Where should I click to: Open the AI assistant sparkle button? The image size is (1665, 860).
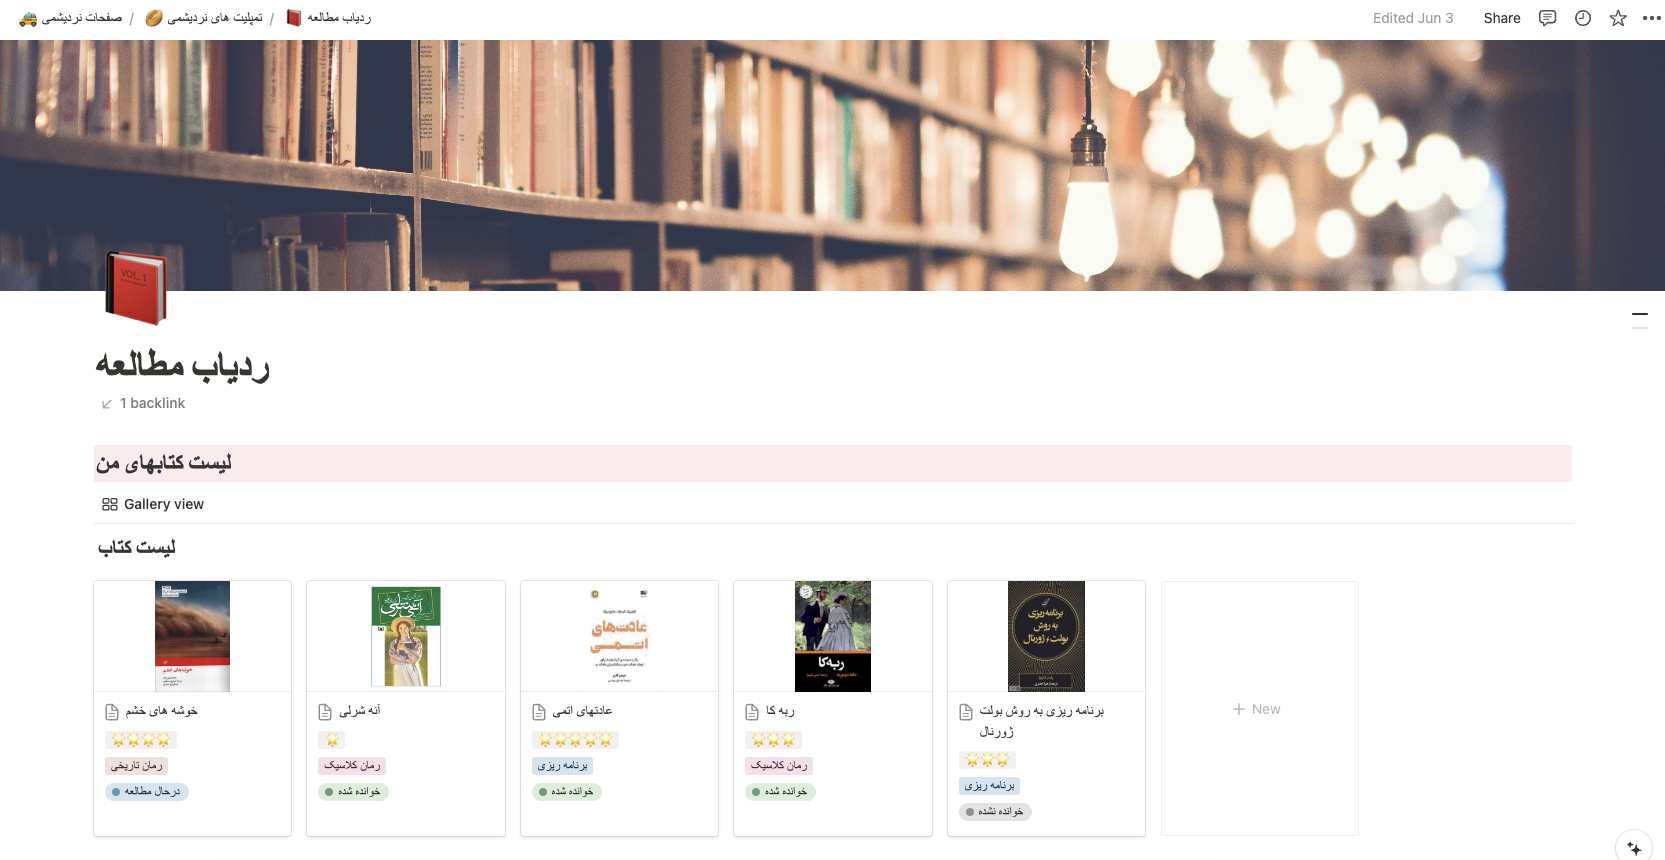click(x=1634, y=848)
